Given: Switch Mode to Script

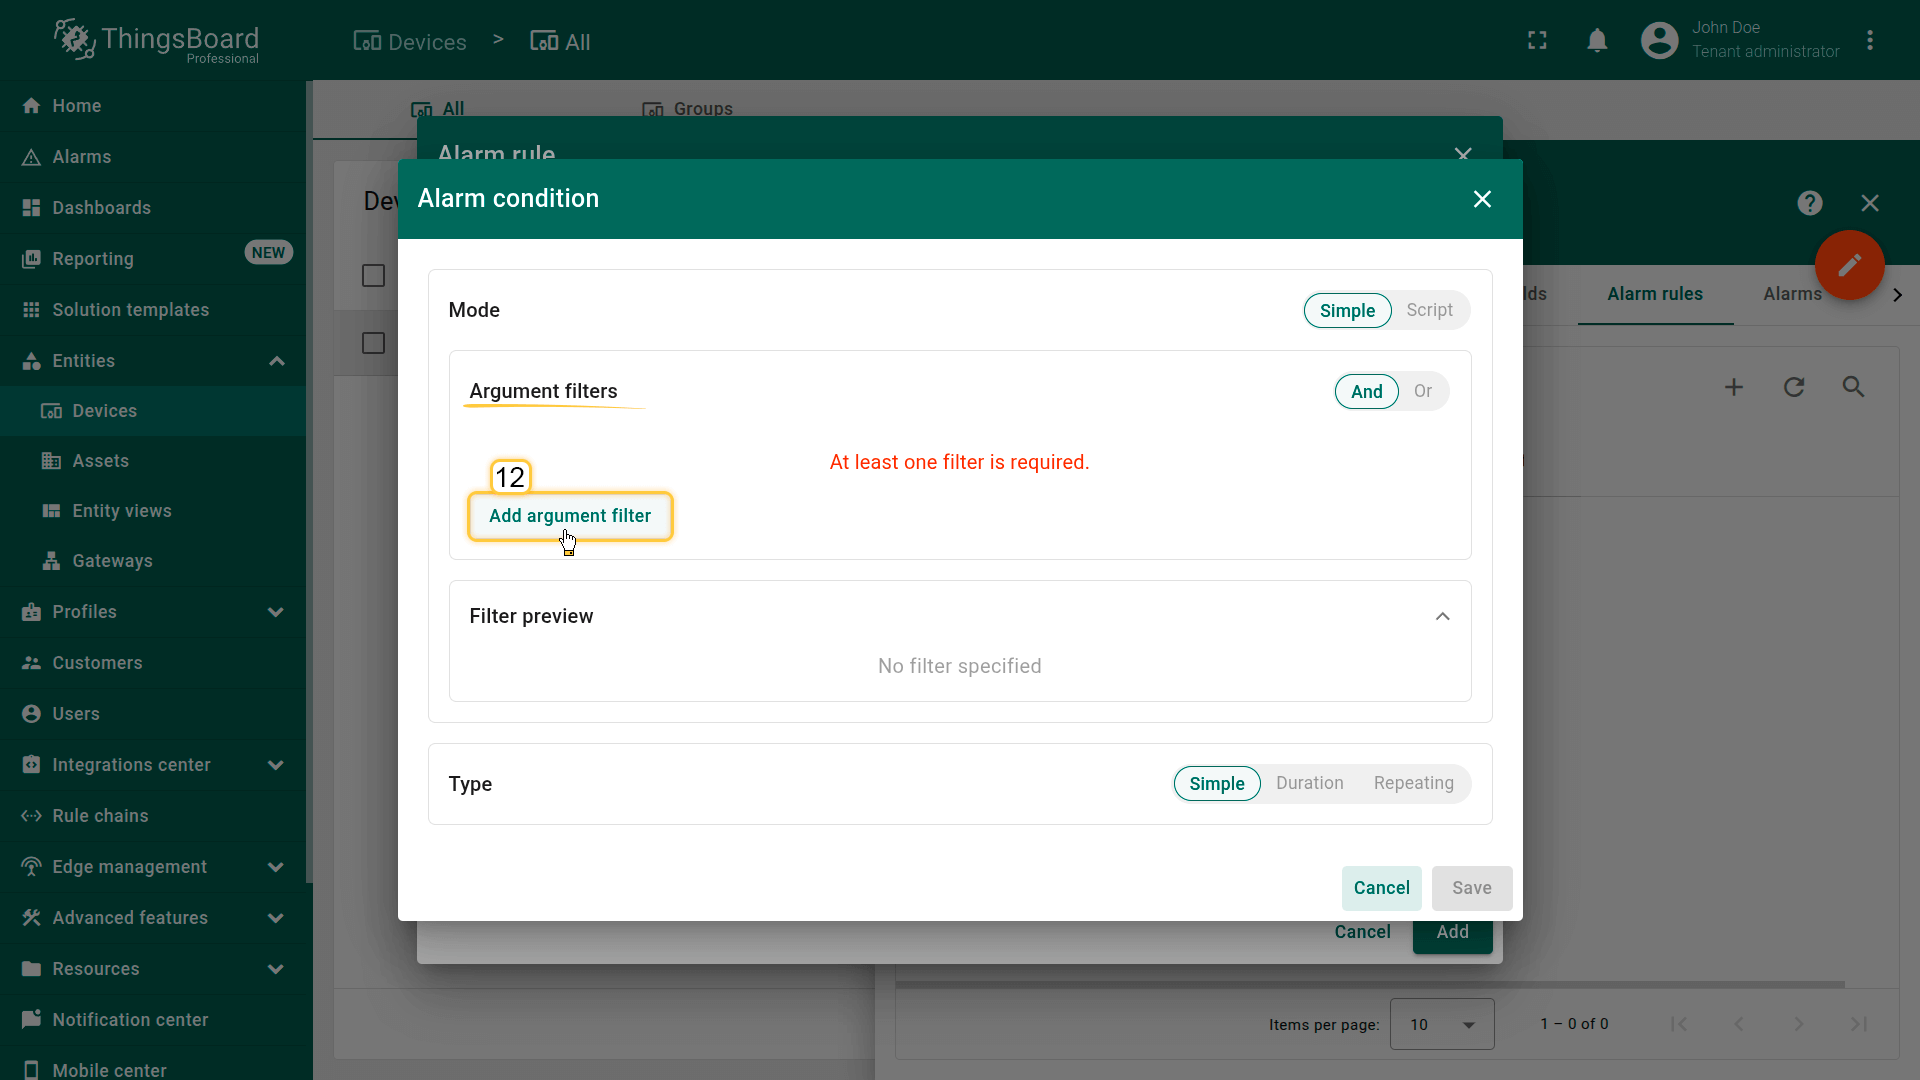Looking at the screenshot, I should pos(1429,310).
